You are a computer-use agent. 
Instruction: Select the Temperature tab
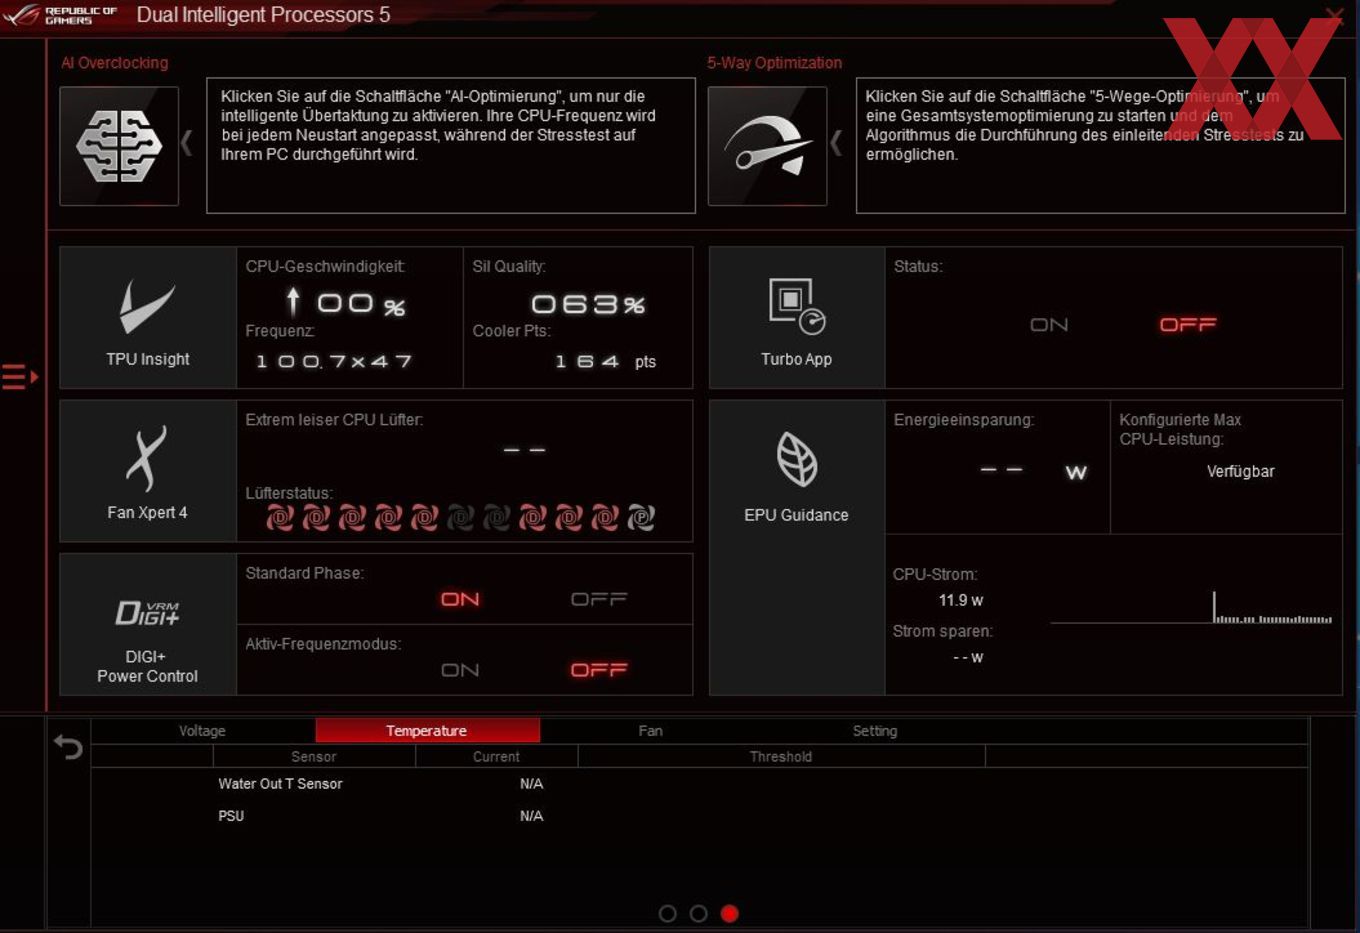pyautogui.click(x=427, y=731)
